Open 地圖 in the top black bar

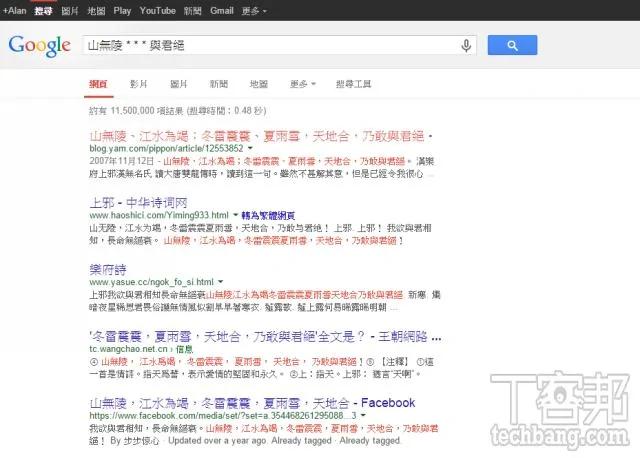point(96,11)
